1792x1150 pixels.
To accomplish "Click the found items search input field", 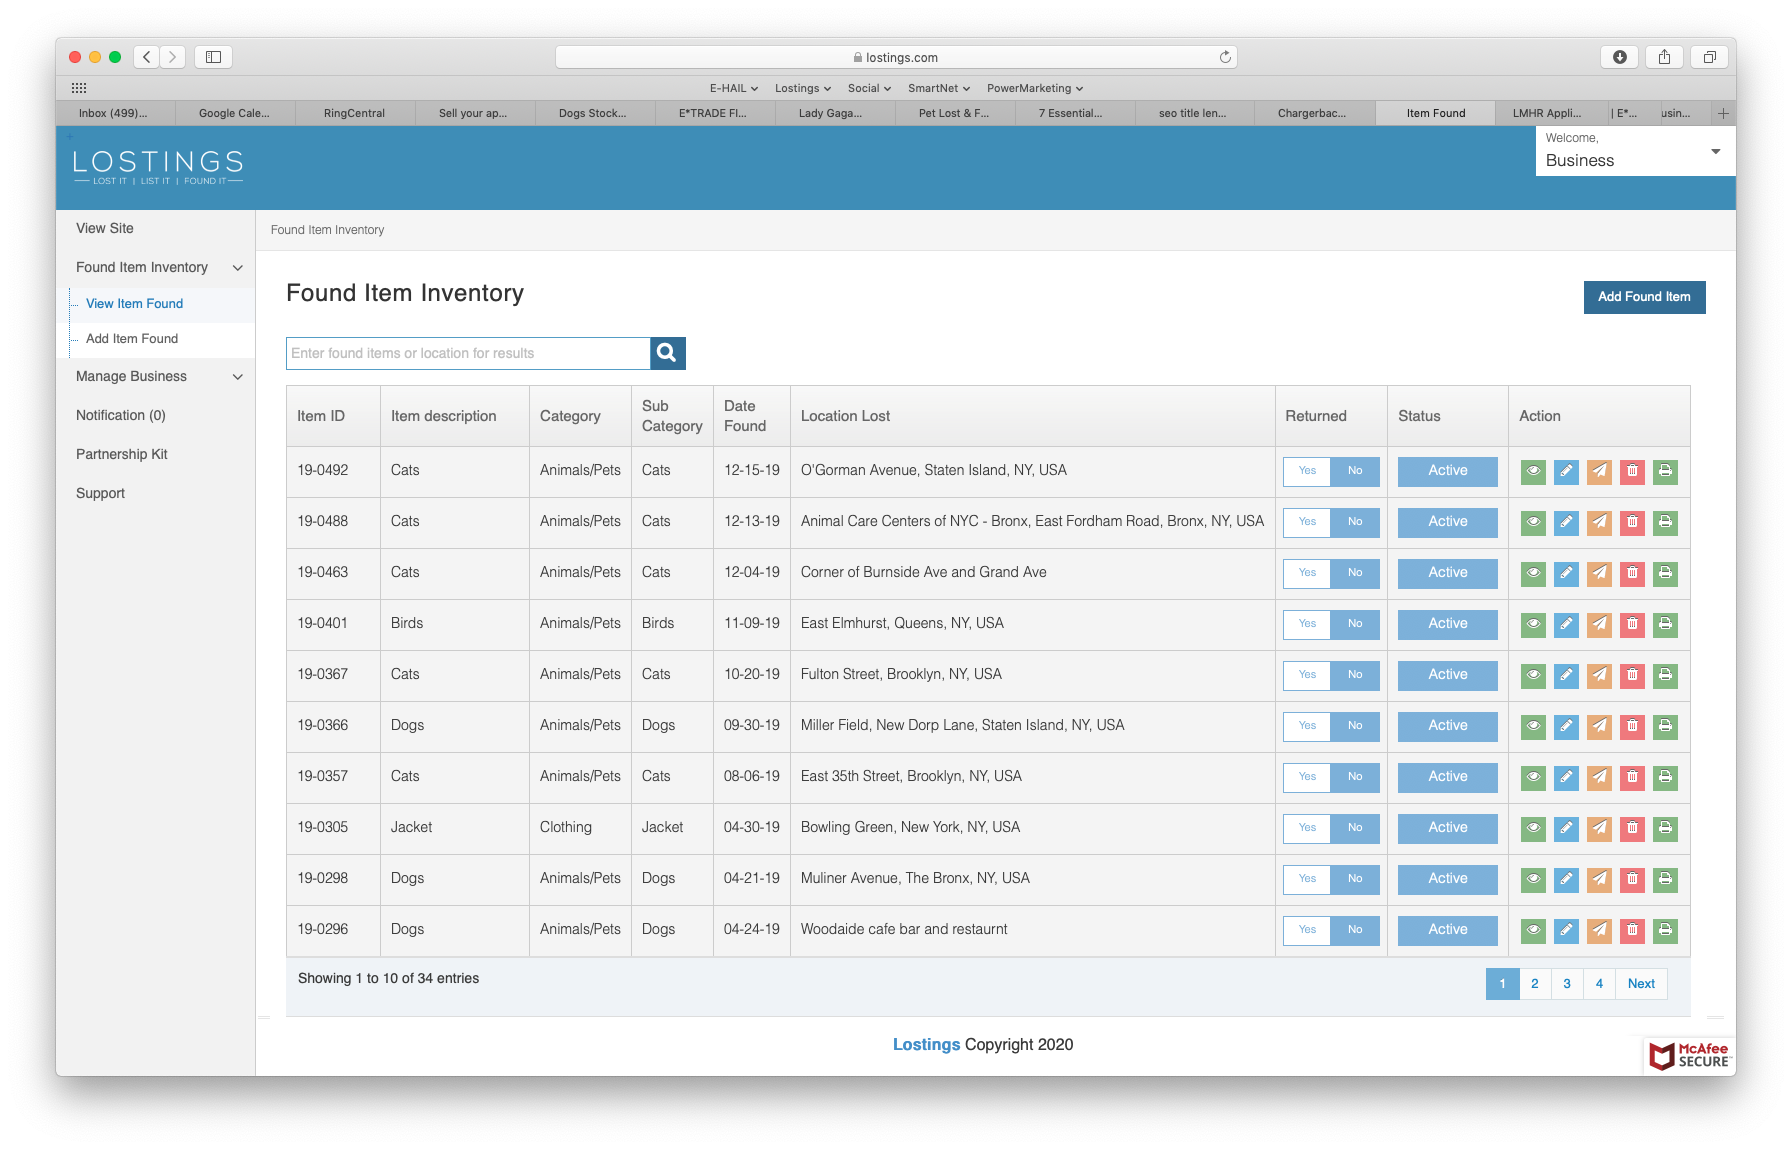I will pos(468,353).
